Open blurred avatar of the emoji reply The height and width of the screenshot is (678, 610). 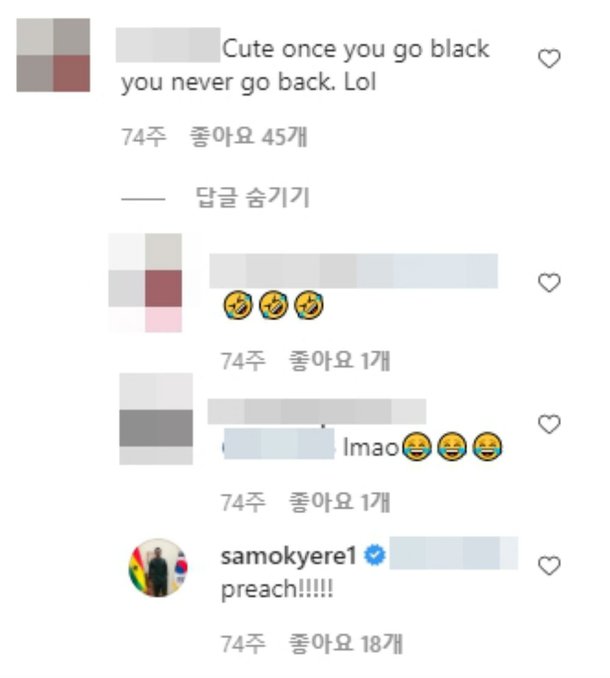coord(145,283)
